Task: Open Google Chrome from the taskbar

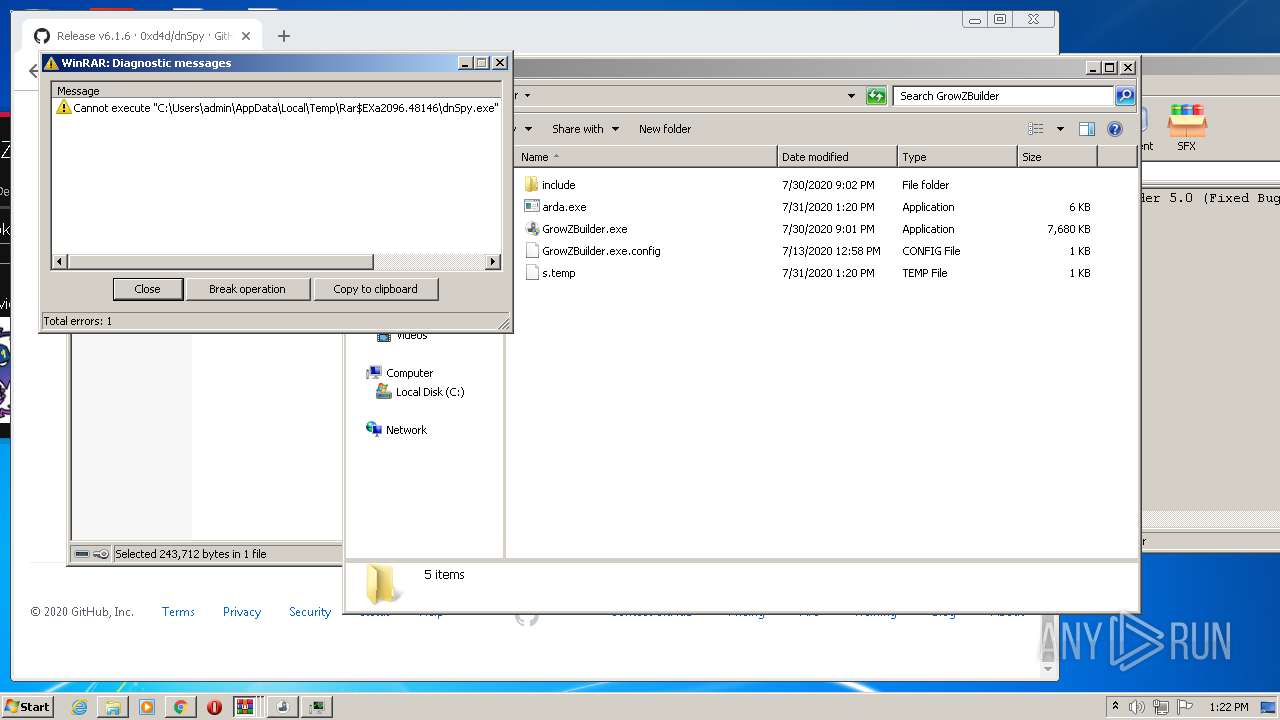Action: pyautogui.click(x=180, y=707)
